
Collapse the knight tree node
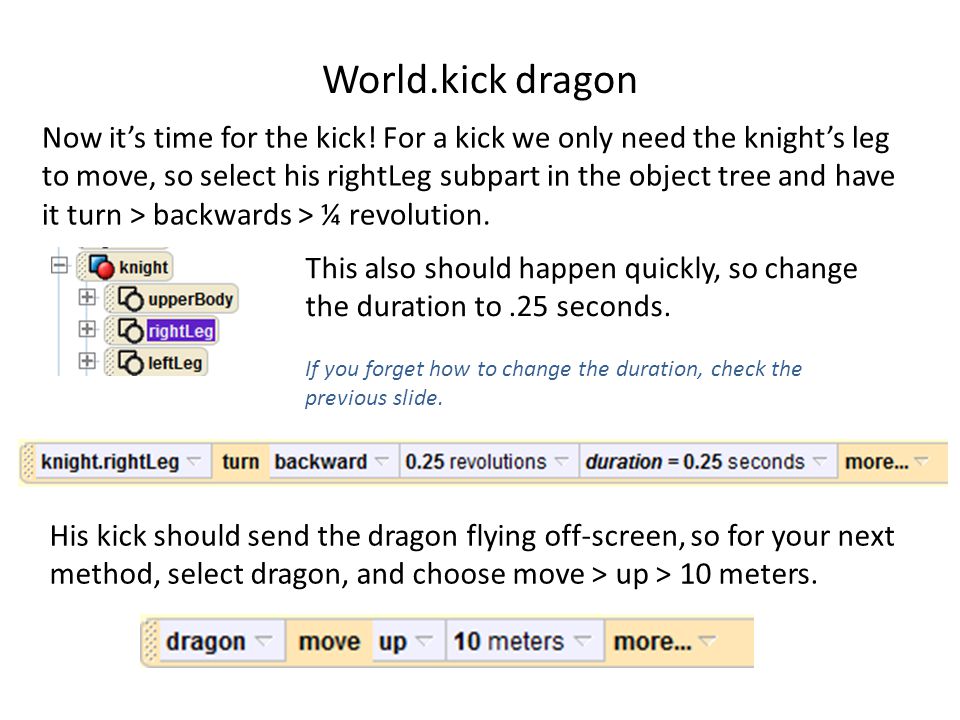59,266
